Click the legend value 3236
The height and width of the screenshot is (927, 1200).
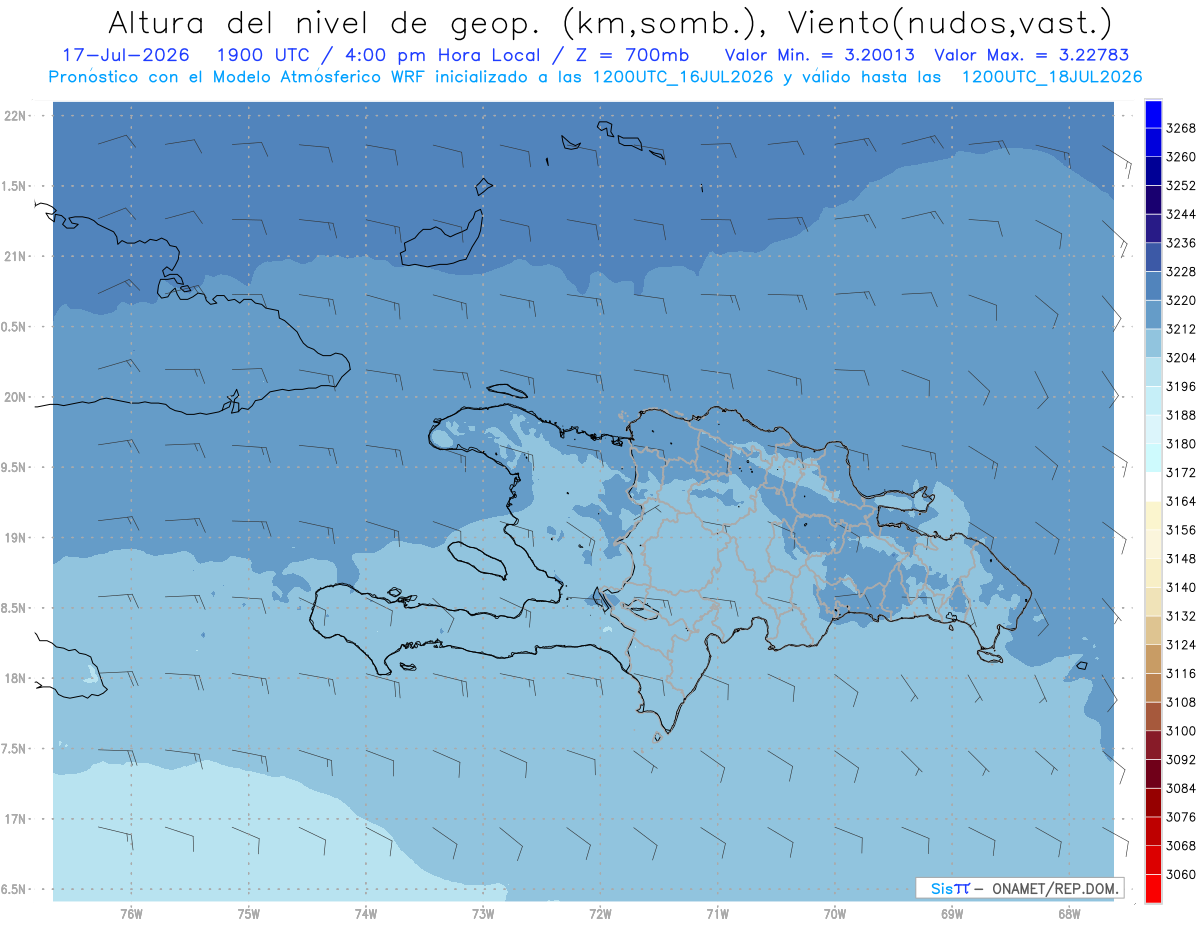point(1181,243)
